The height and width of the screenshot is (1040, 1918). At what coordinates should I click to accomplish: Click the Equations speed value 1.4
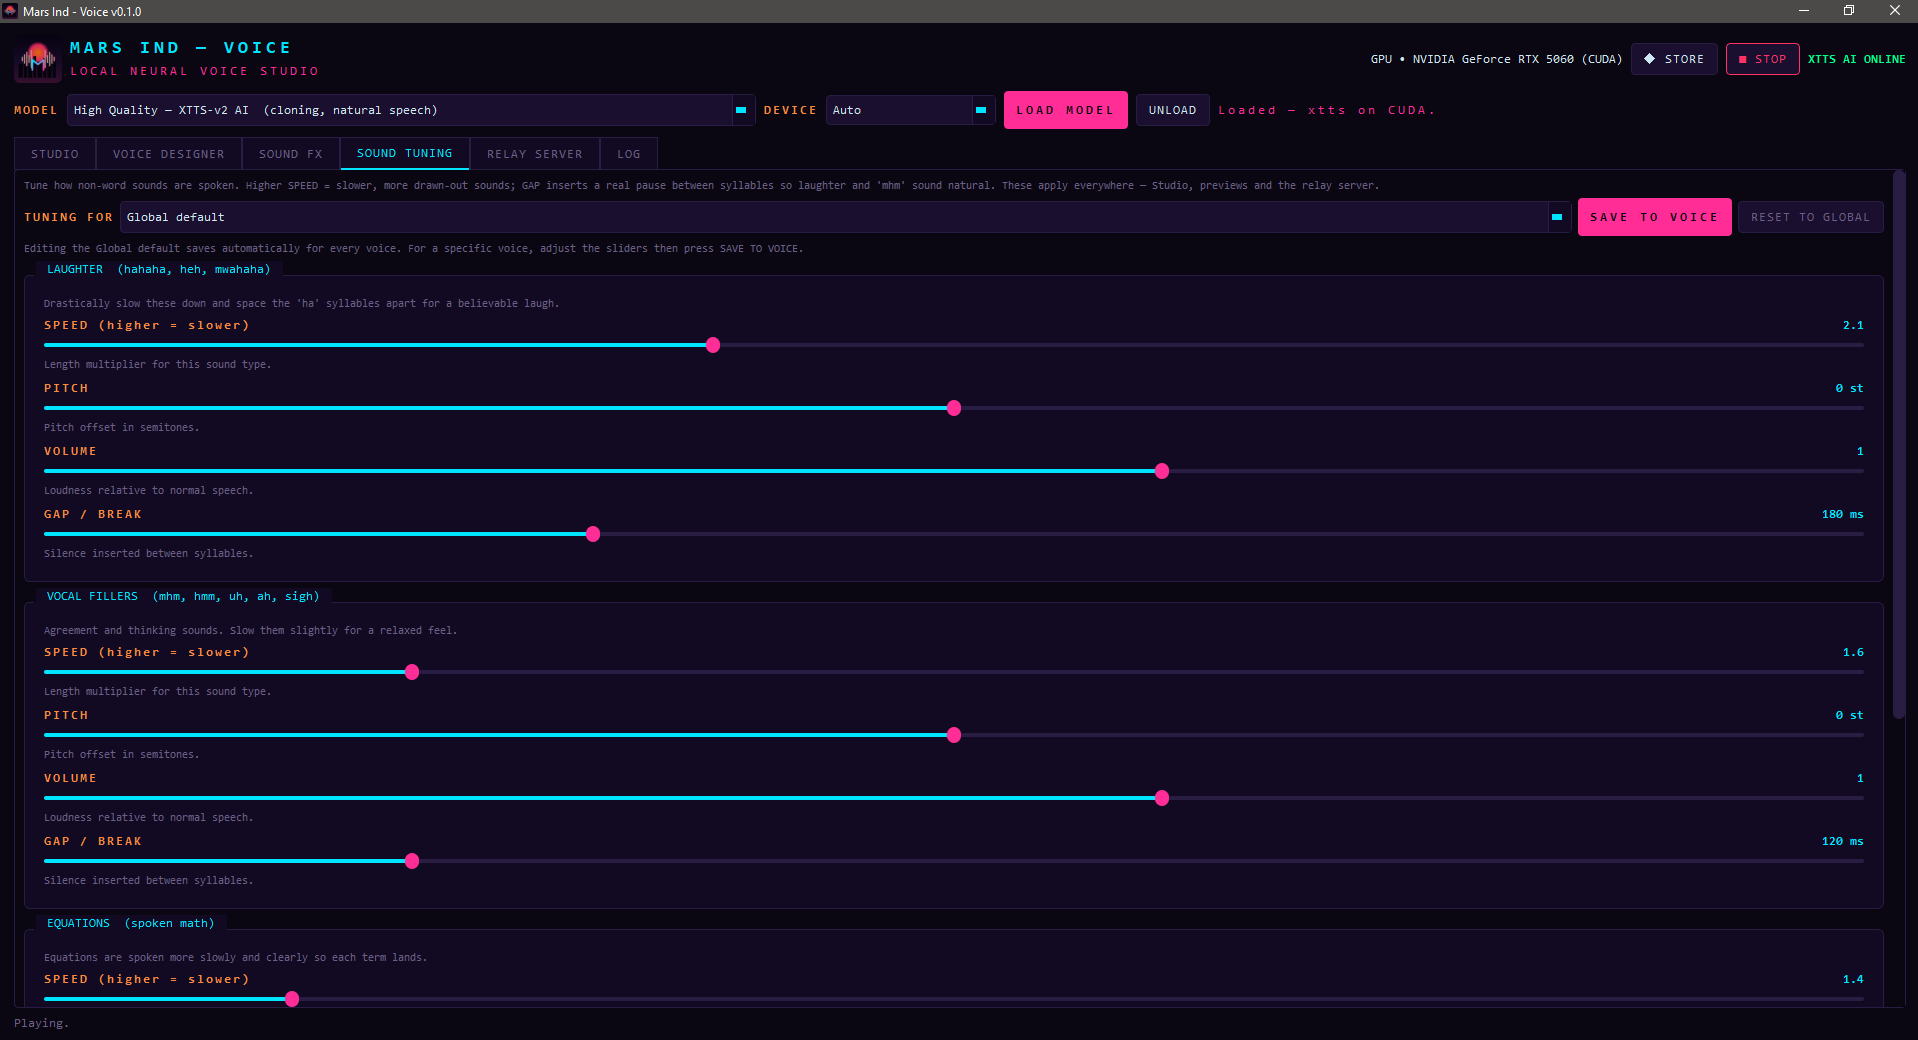(x=1853, y=979)
